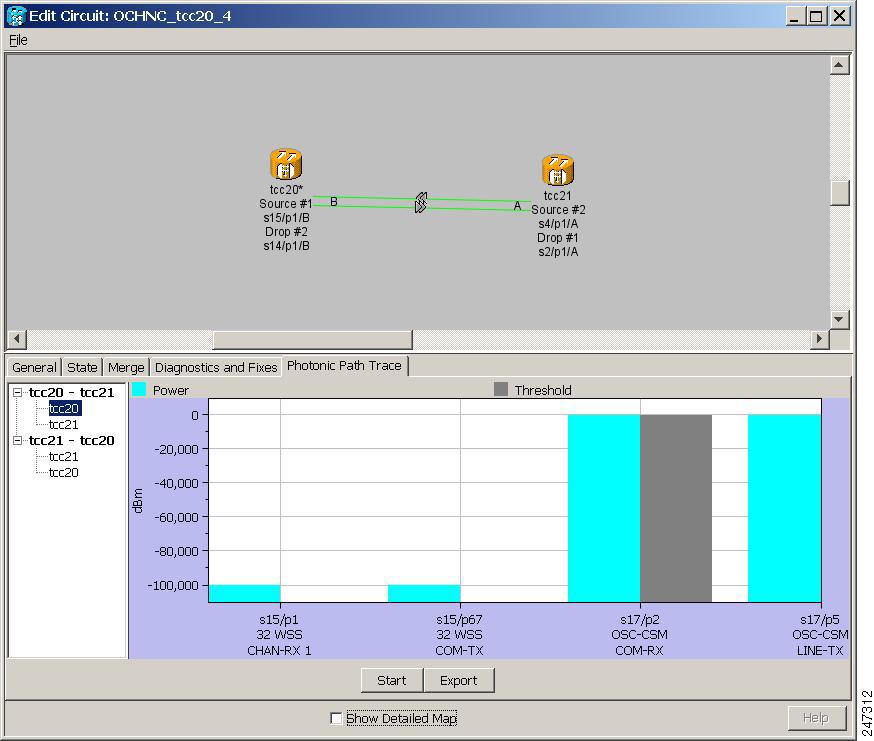Close the Edit Circuit window
This screenshot has width=874, height=741.
tap(839, 16)
